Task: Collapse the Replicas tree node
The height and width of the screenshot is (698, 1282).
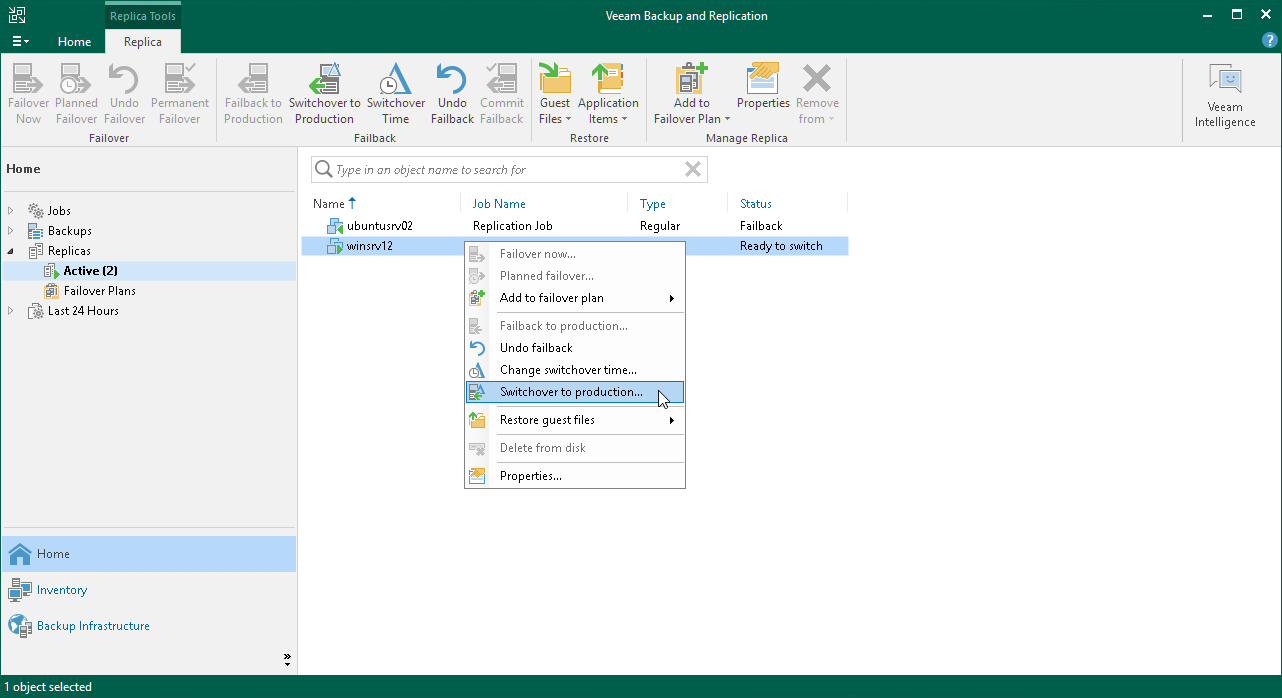Action: click(x=11, y=251)
